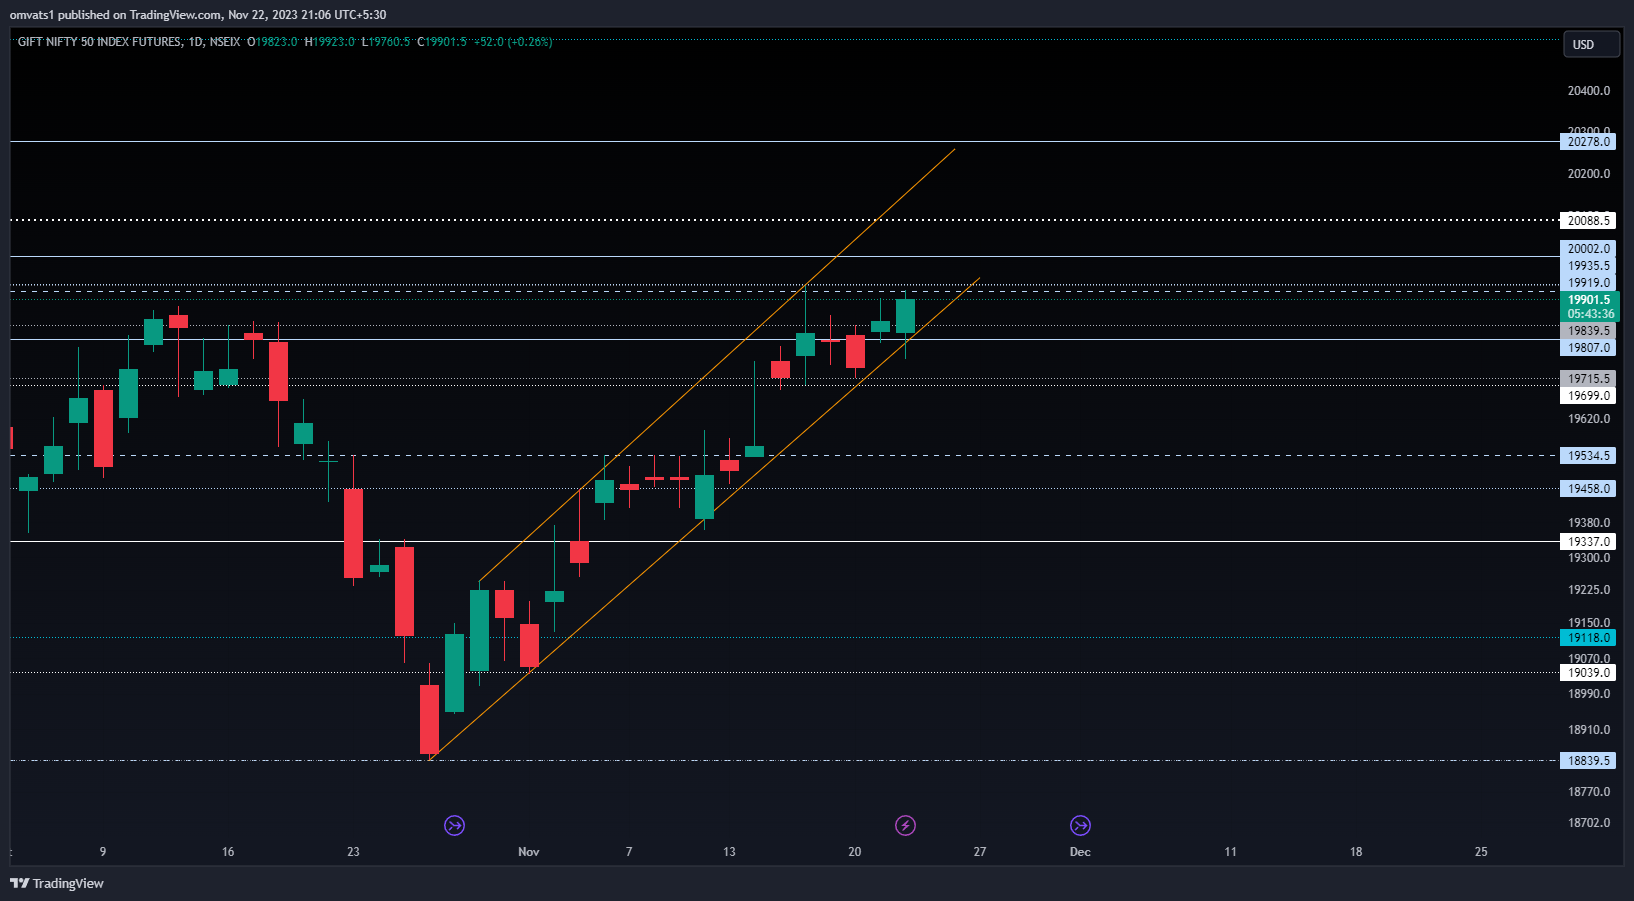The height and width of the screenshot is (901, 1634).
Task: Select the 20002.0 price label
Action: point(1588,249)
